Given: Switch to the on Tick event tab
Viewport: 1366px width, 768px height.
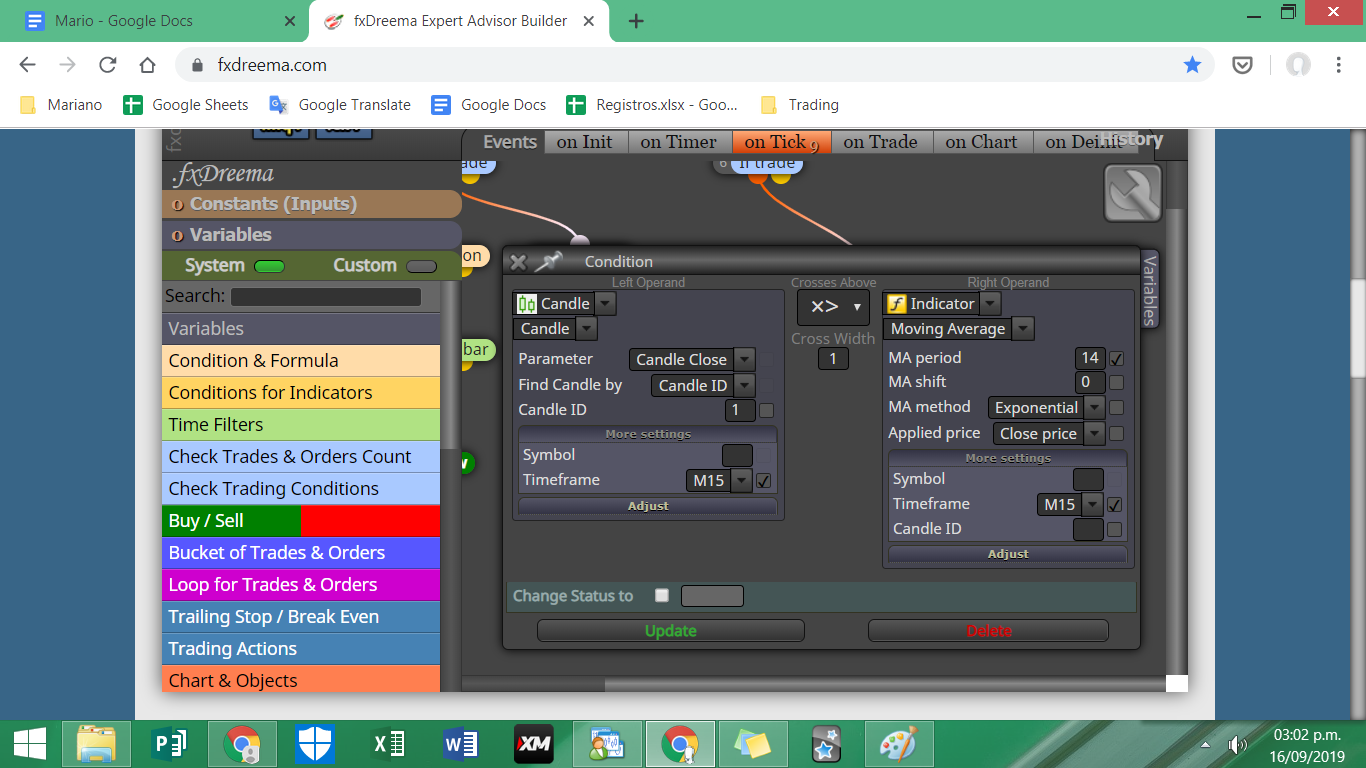Looking at the screenshot, I should click(780, 142).
